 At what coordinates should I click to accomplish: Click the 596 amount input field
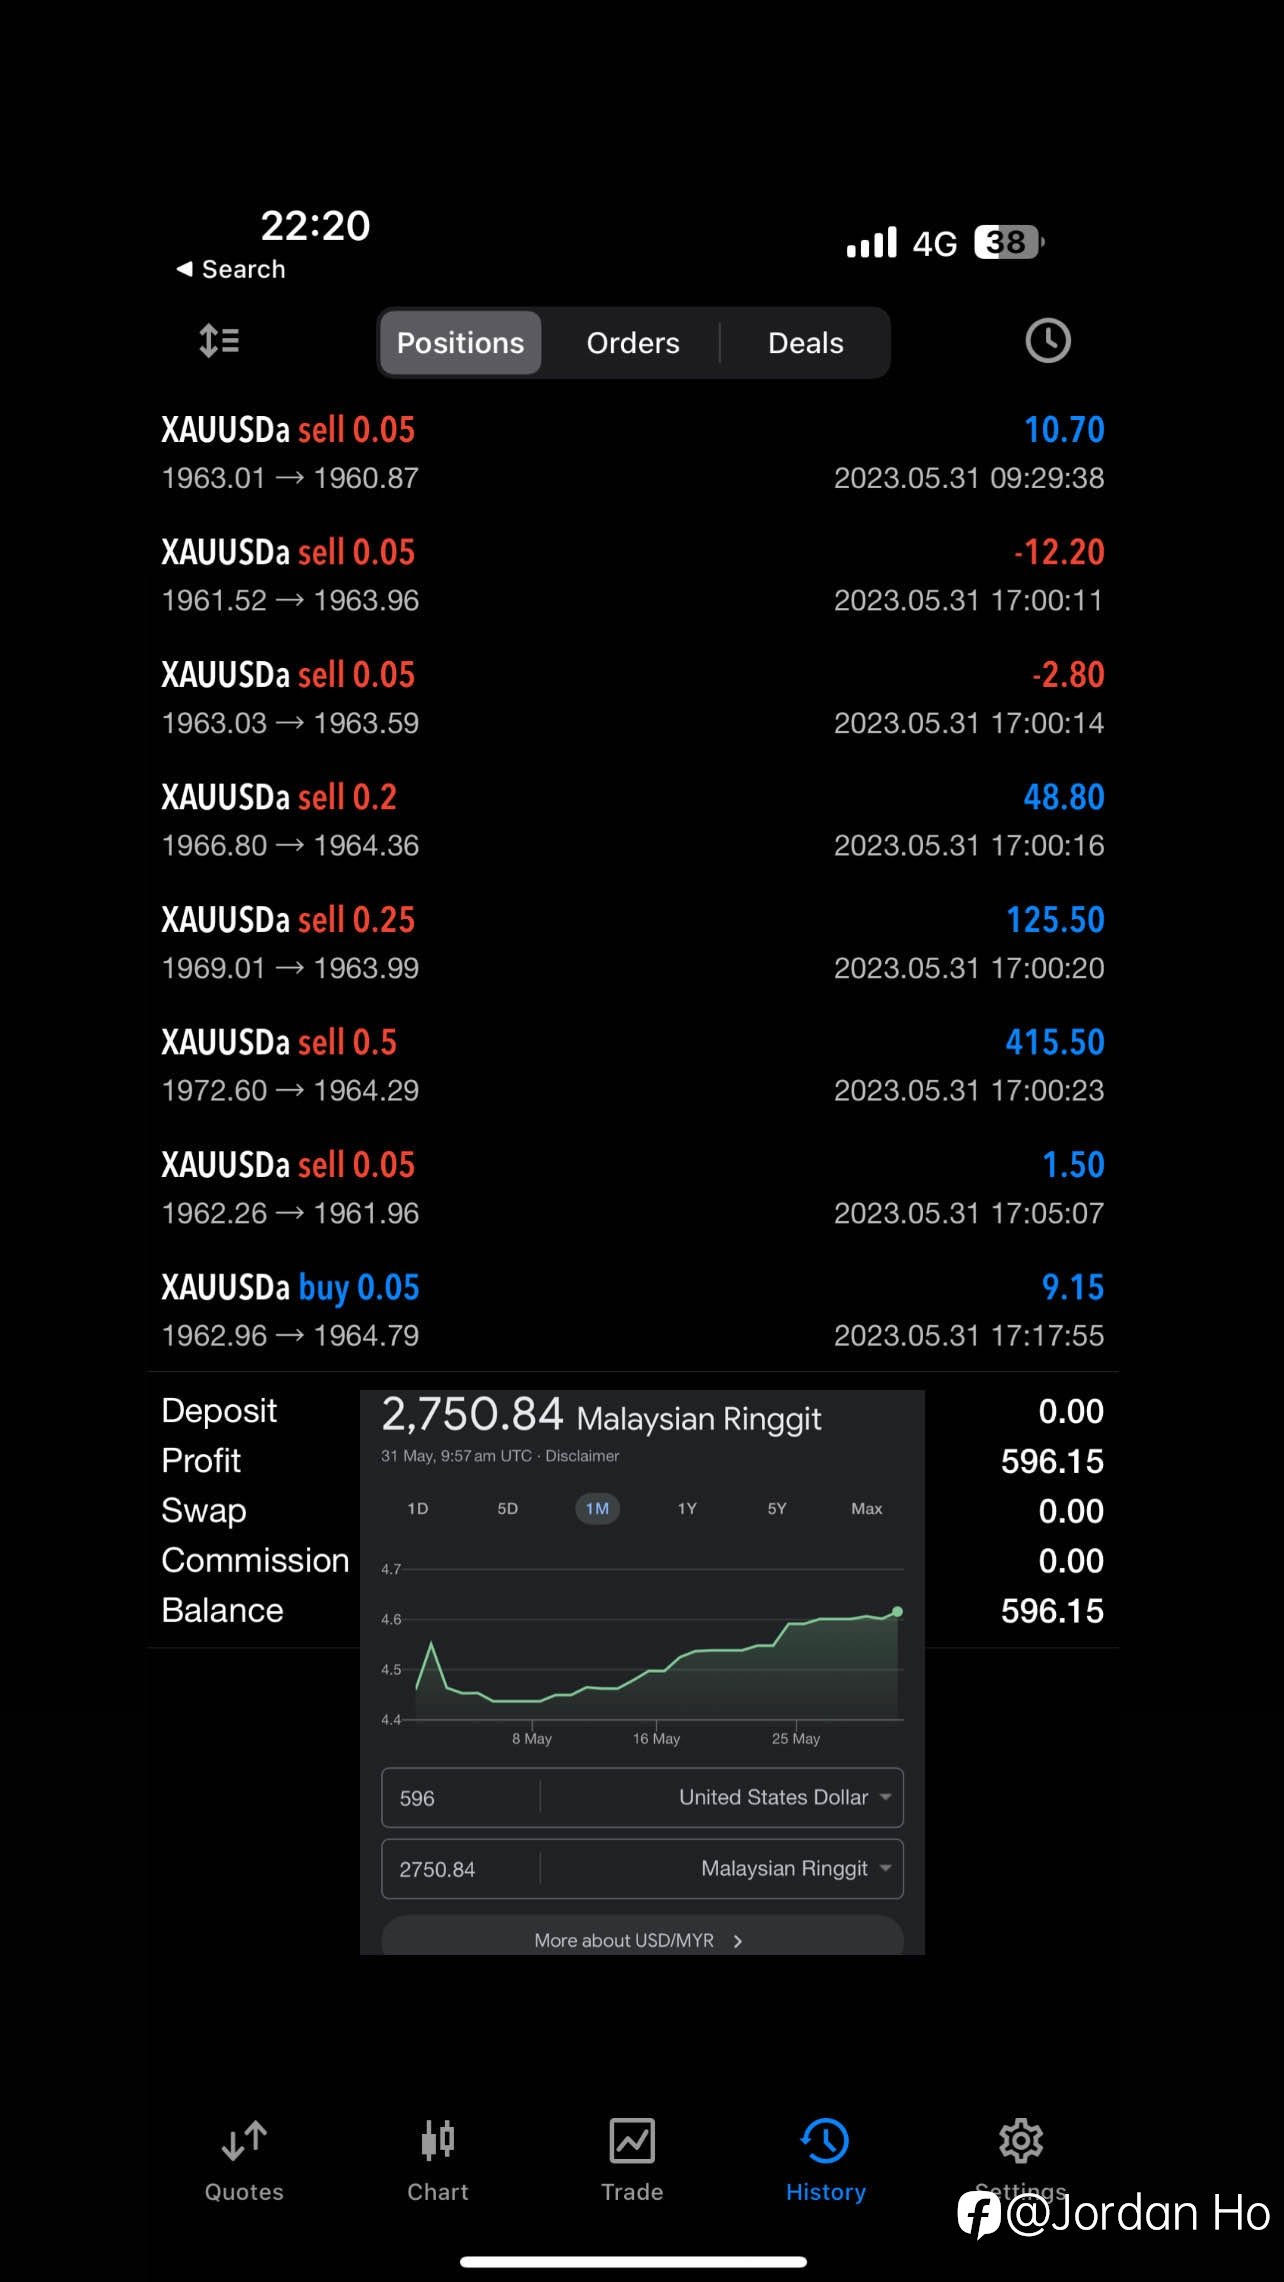460,1798
